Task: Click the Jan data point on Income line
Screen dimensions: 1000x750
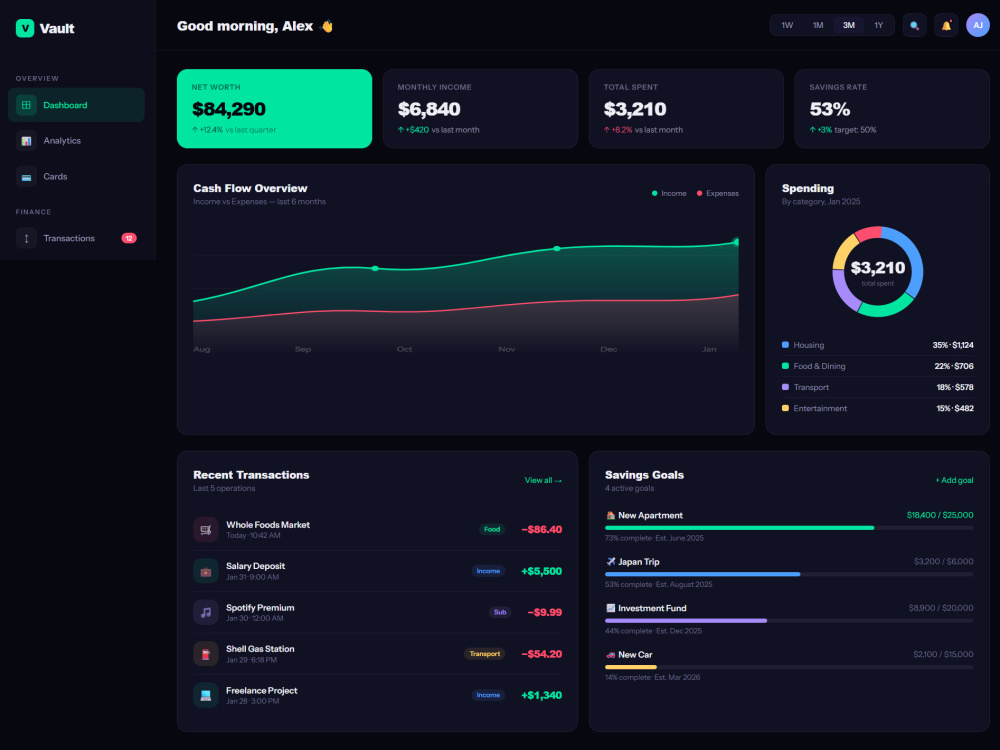Action: pos(737,242)
